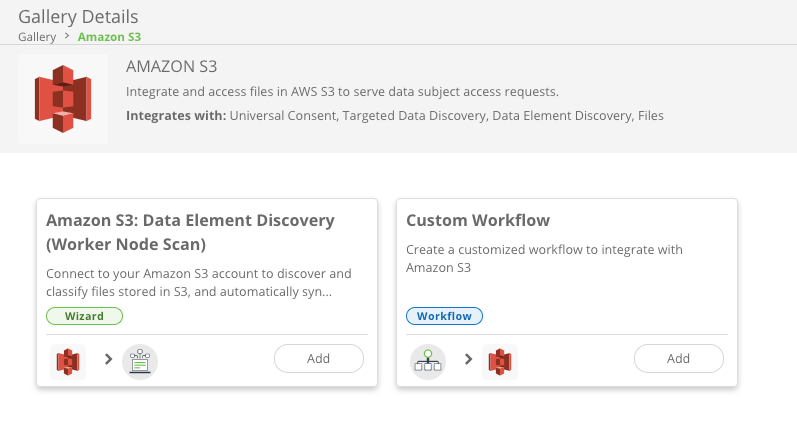Add the Custom Workflow integration
This screenshot has width=797, height=436.
pyautogui.click(x=679, y=359)
